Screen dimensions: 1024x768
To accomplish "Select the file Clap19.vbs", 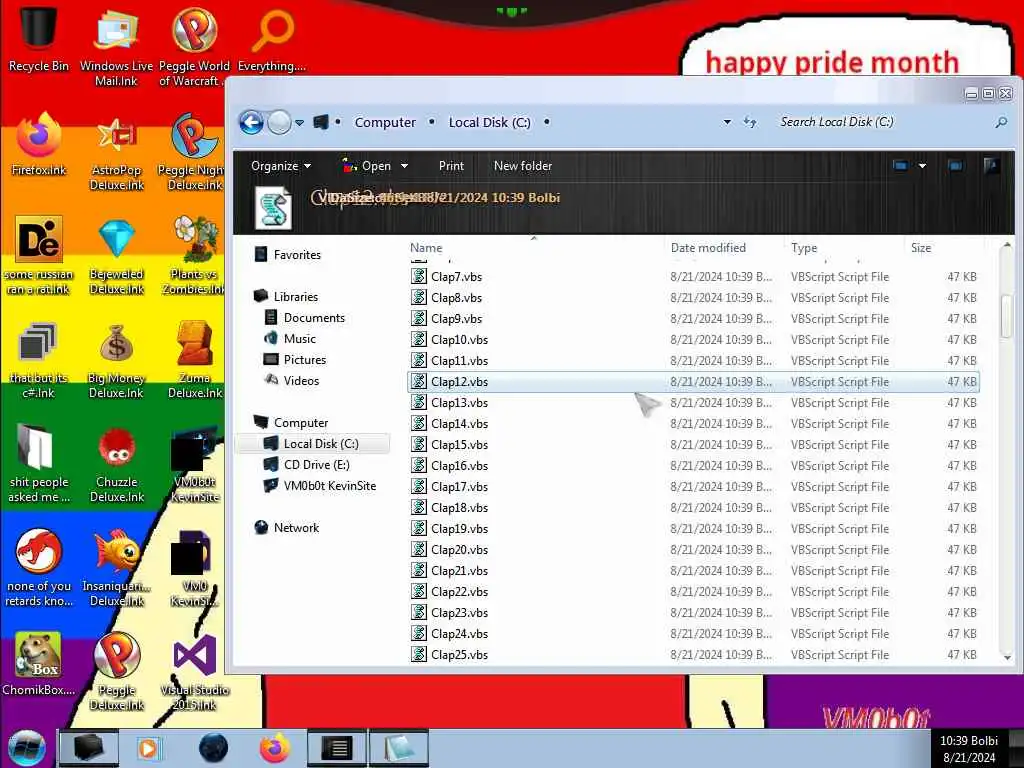I will pyautogui.click(x=459, y=528).
